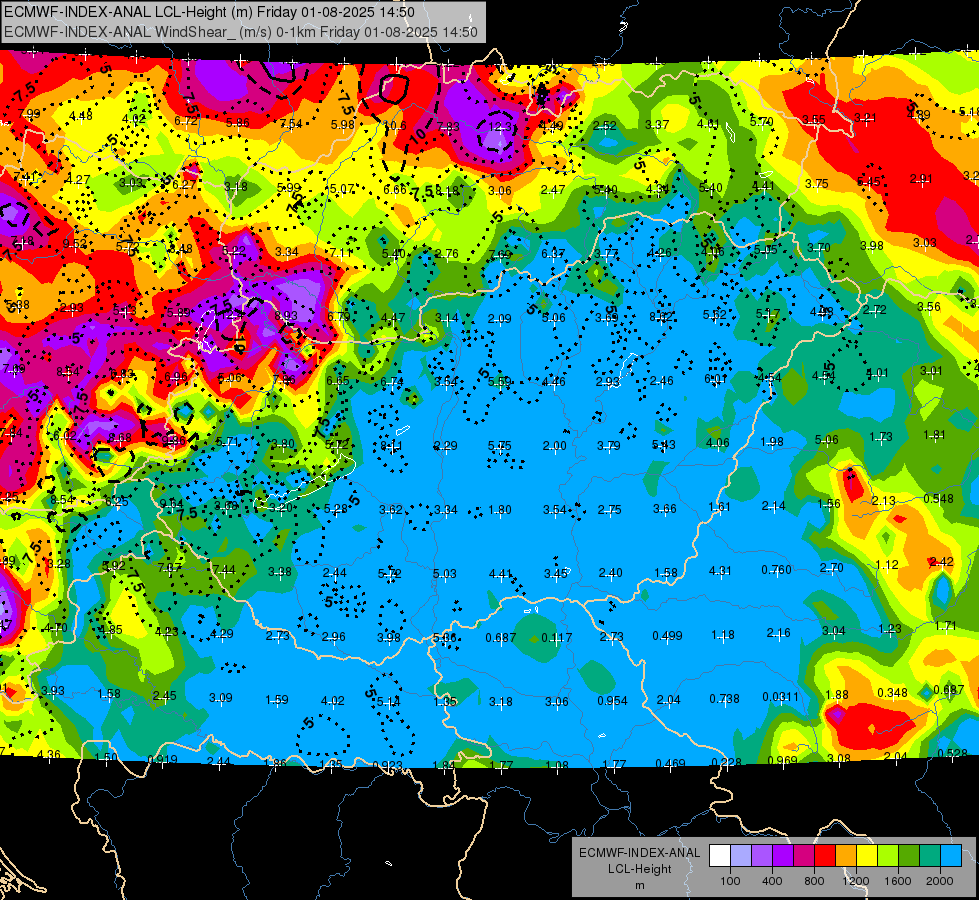Click the wind shear value 0.348

click(892, 693)
